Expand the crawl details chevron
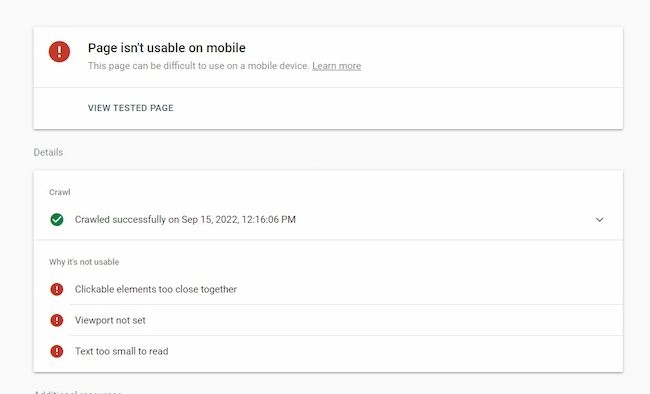The width and height of the screenshot is (650, 394). click(x=599, y=219)
